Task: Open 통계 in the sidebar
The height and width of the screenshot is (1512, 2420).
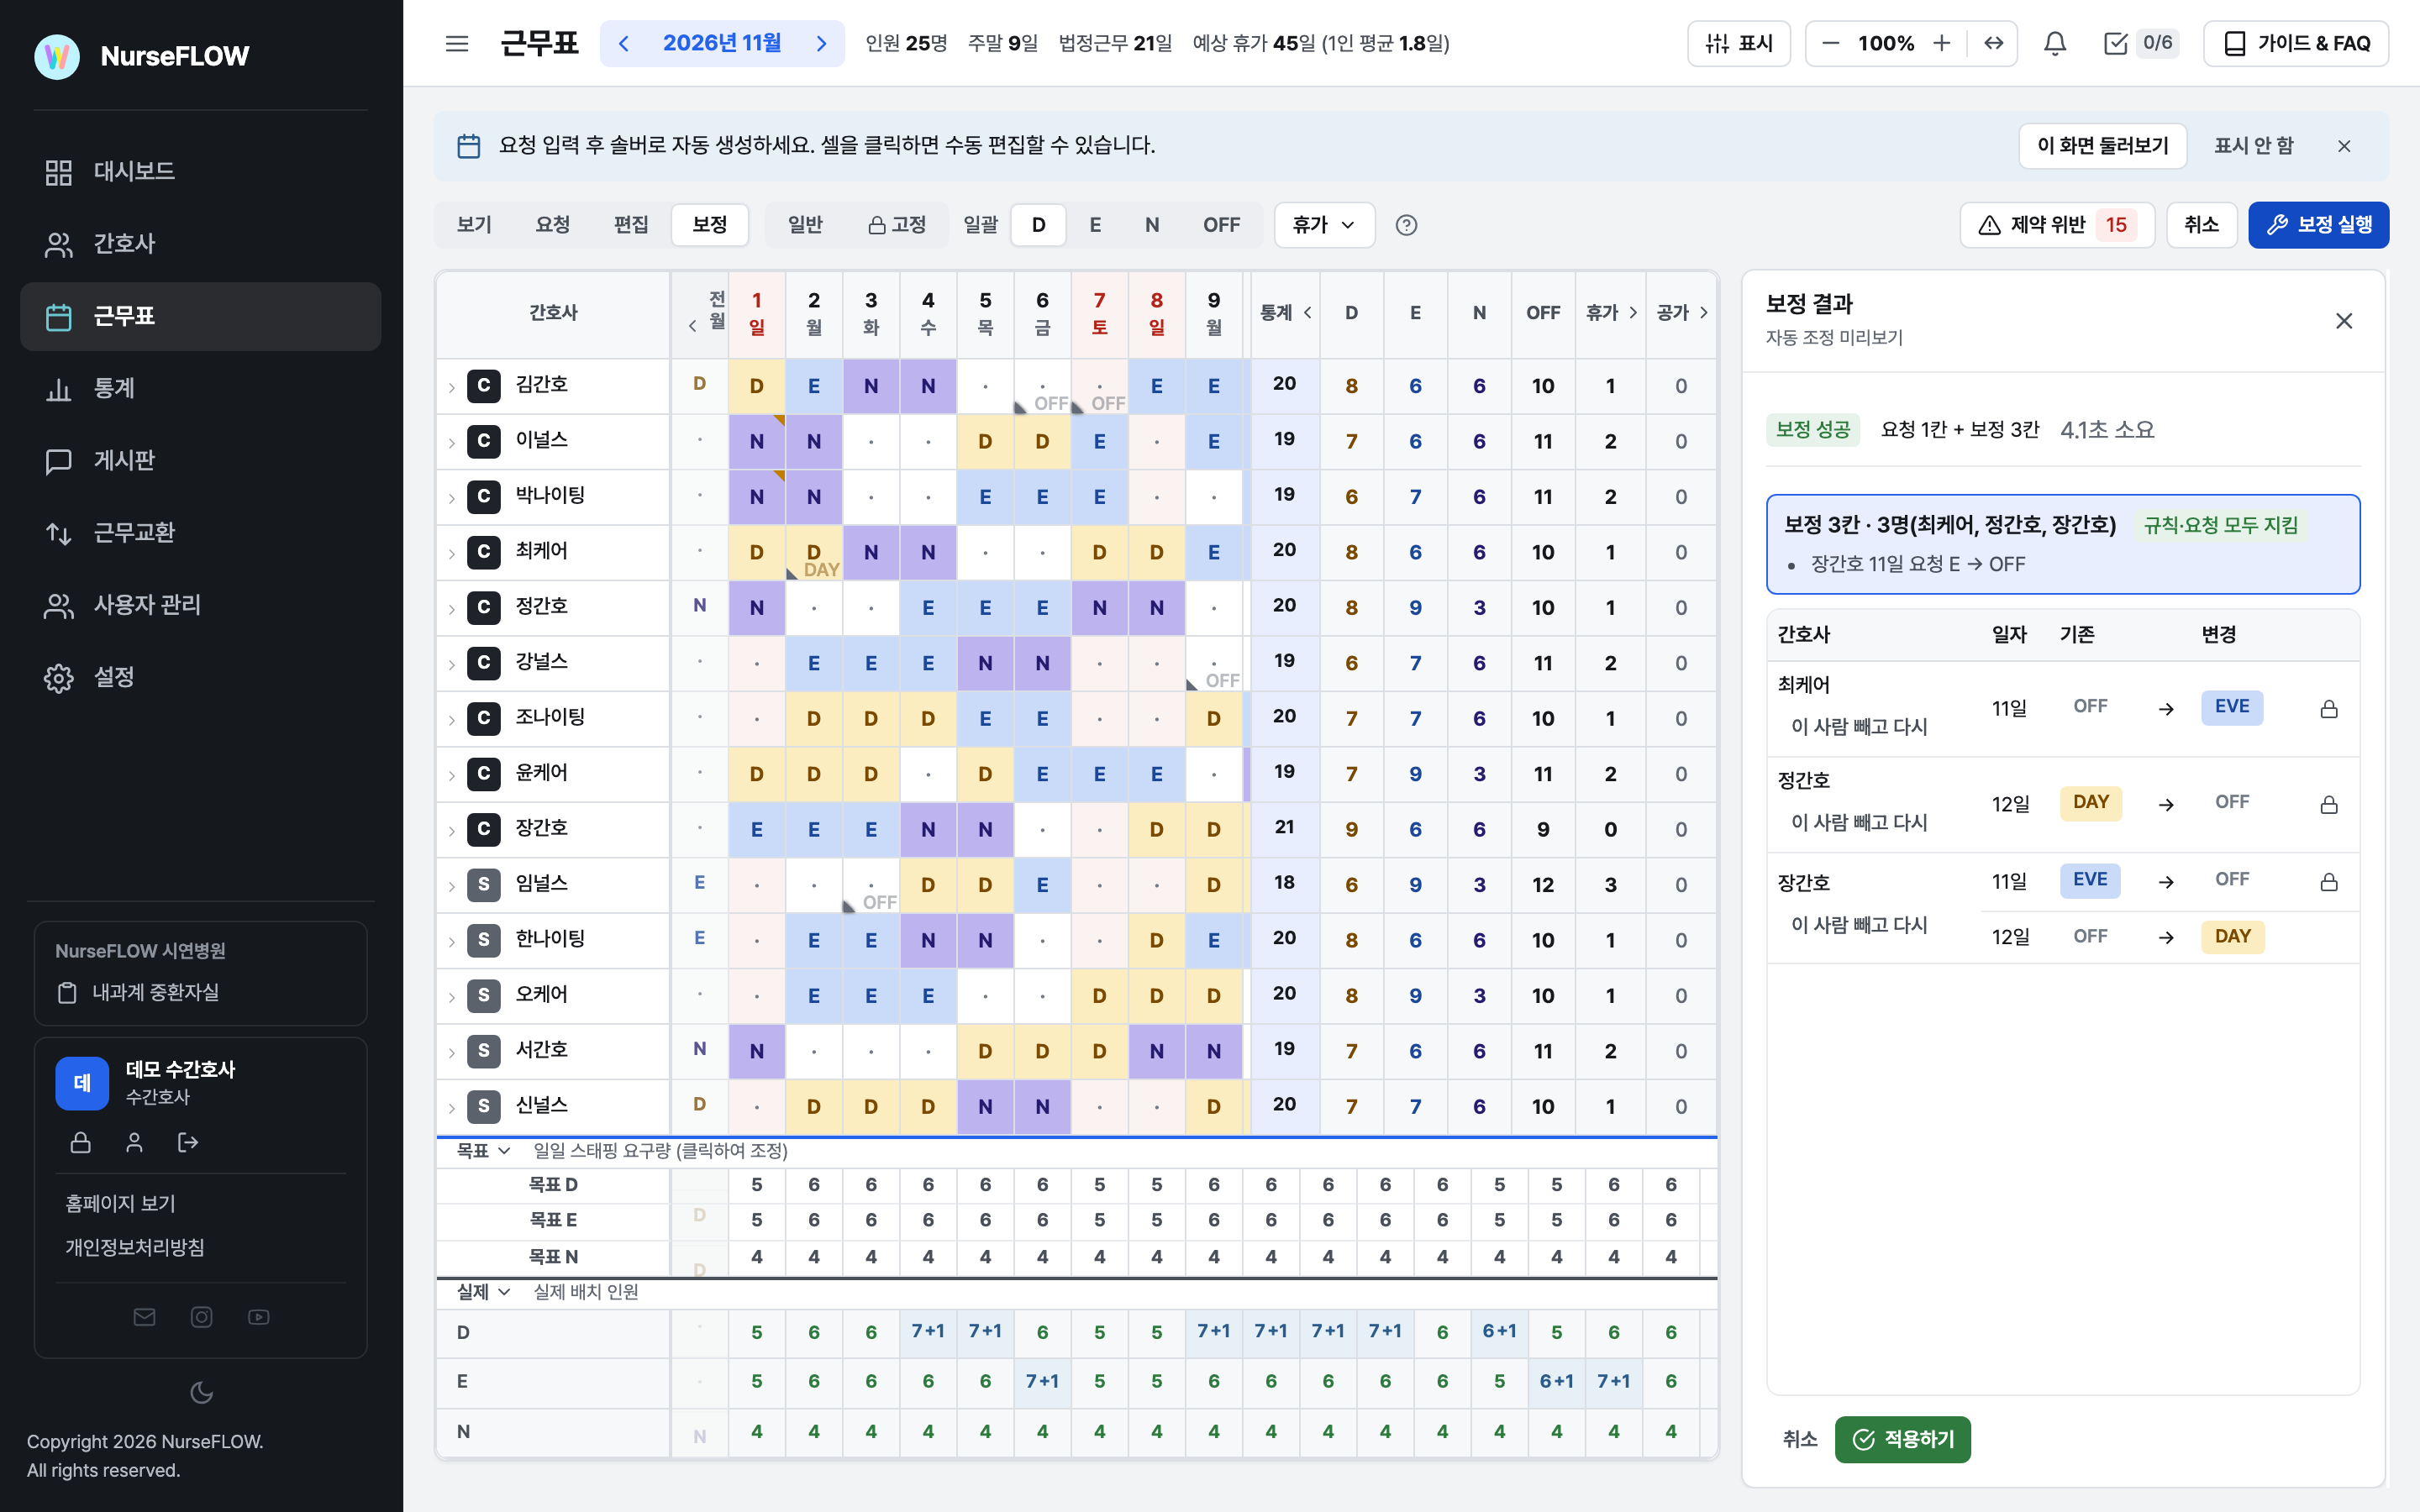Action: pos(200,388)
